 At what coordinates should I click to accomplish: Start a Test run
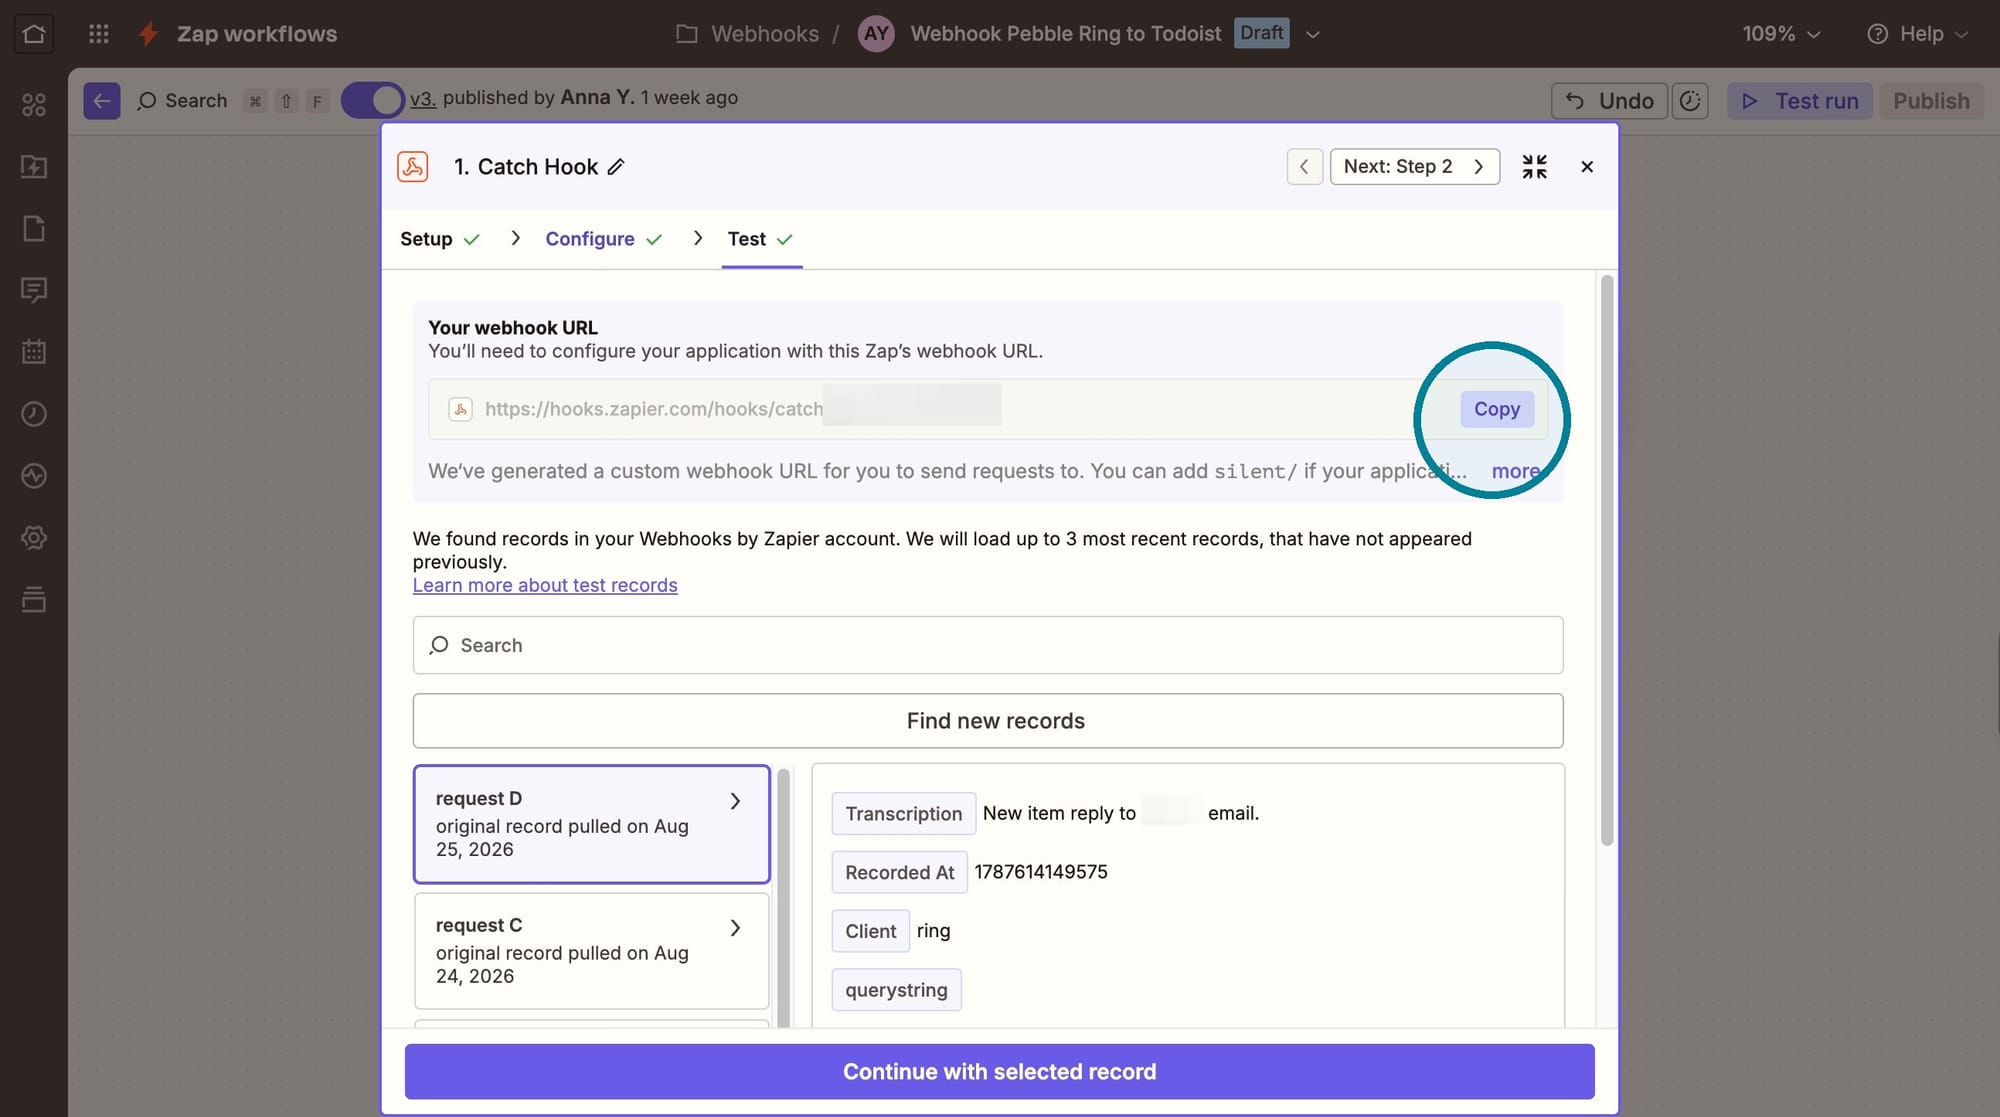(x=1799, y=101)
